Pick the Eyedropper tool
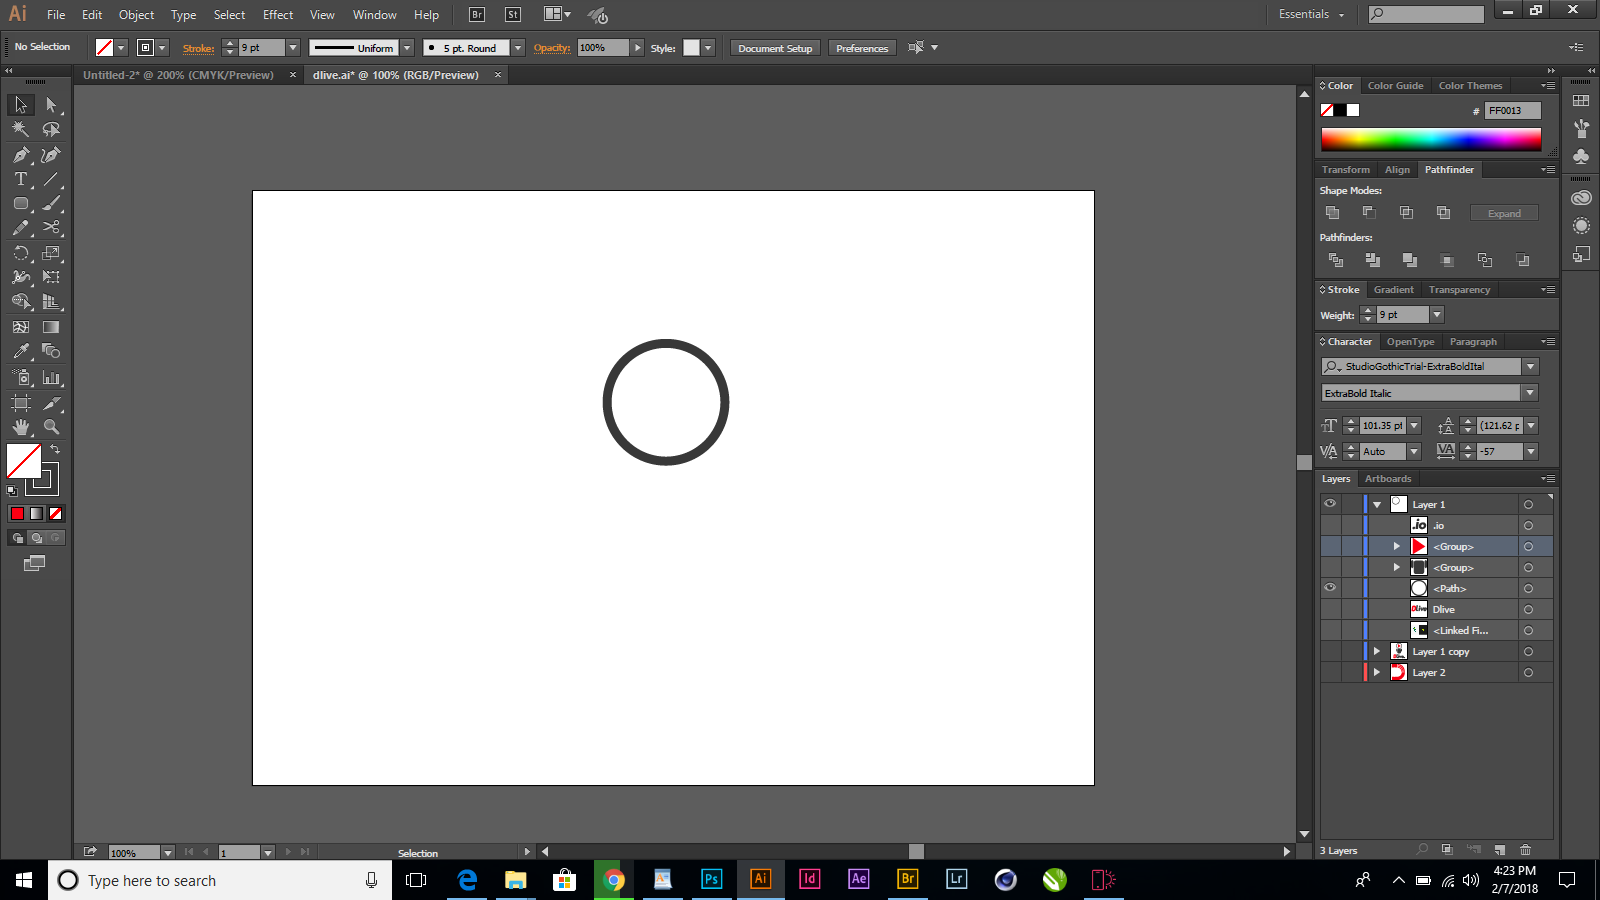The width and height of the screenshot is (1600, 900). [x=20, y=352]
